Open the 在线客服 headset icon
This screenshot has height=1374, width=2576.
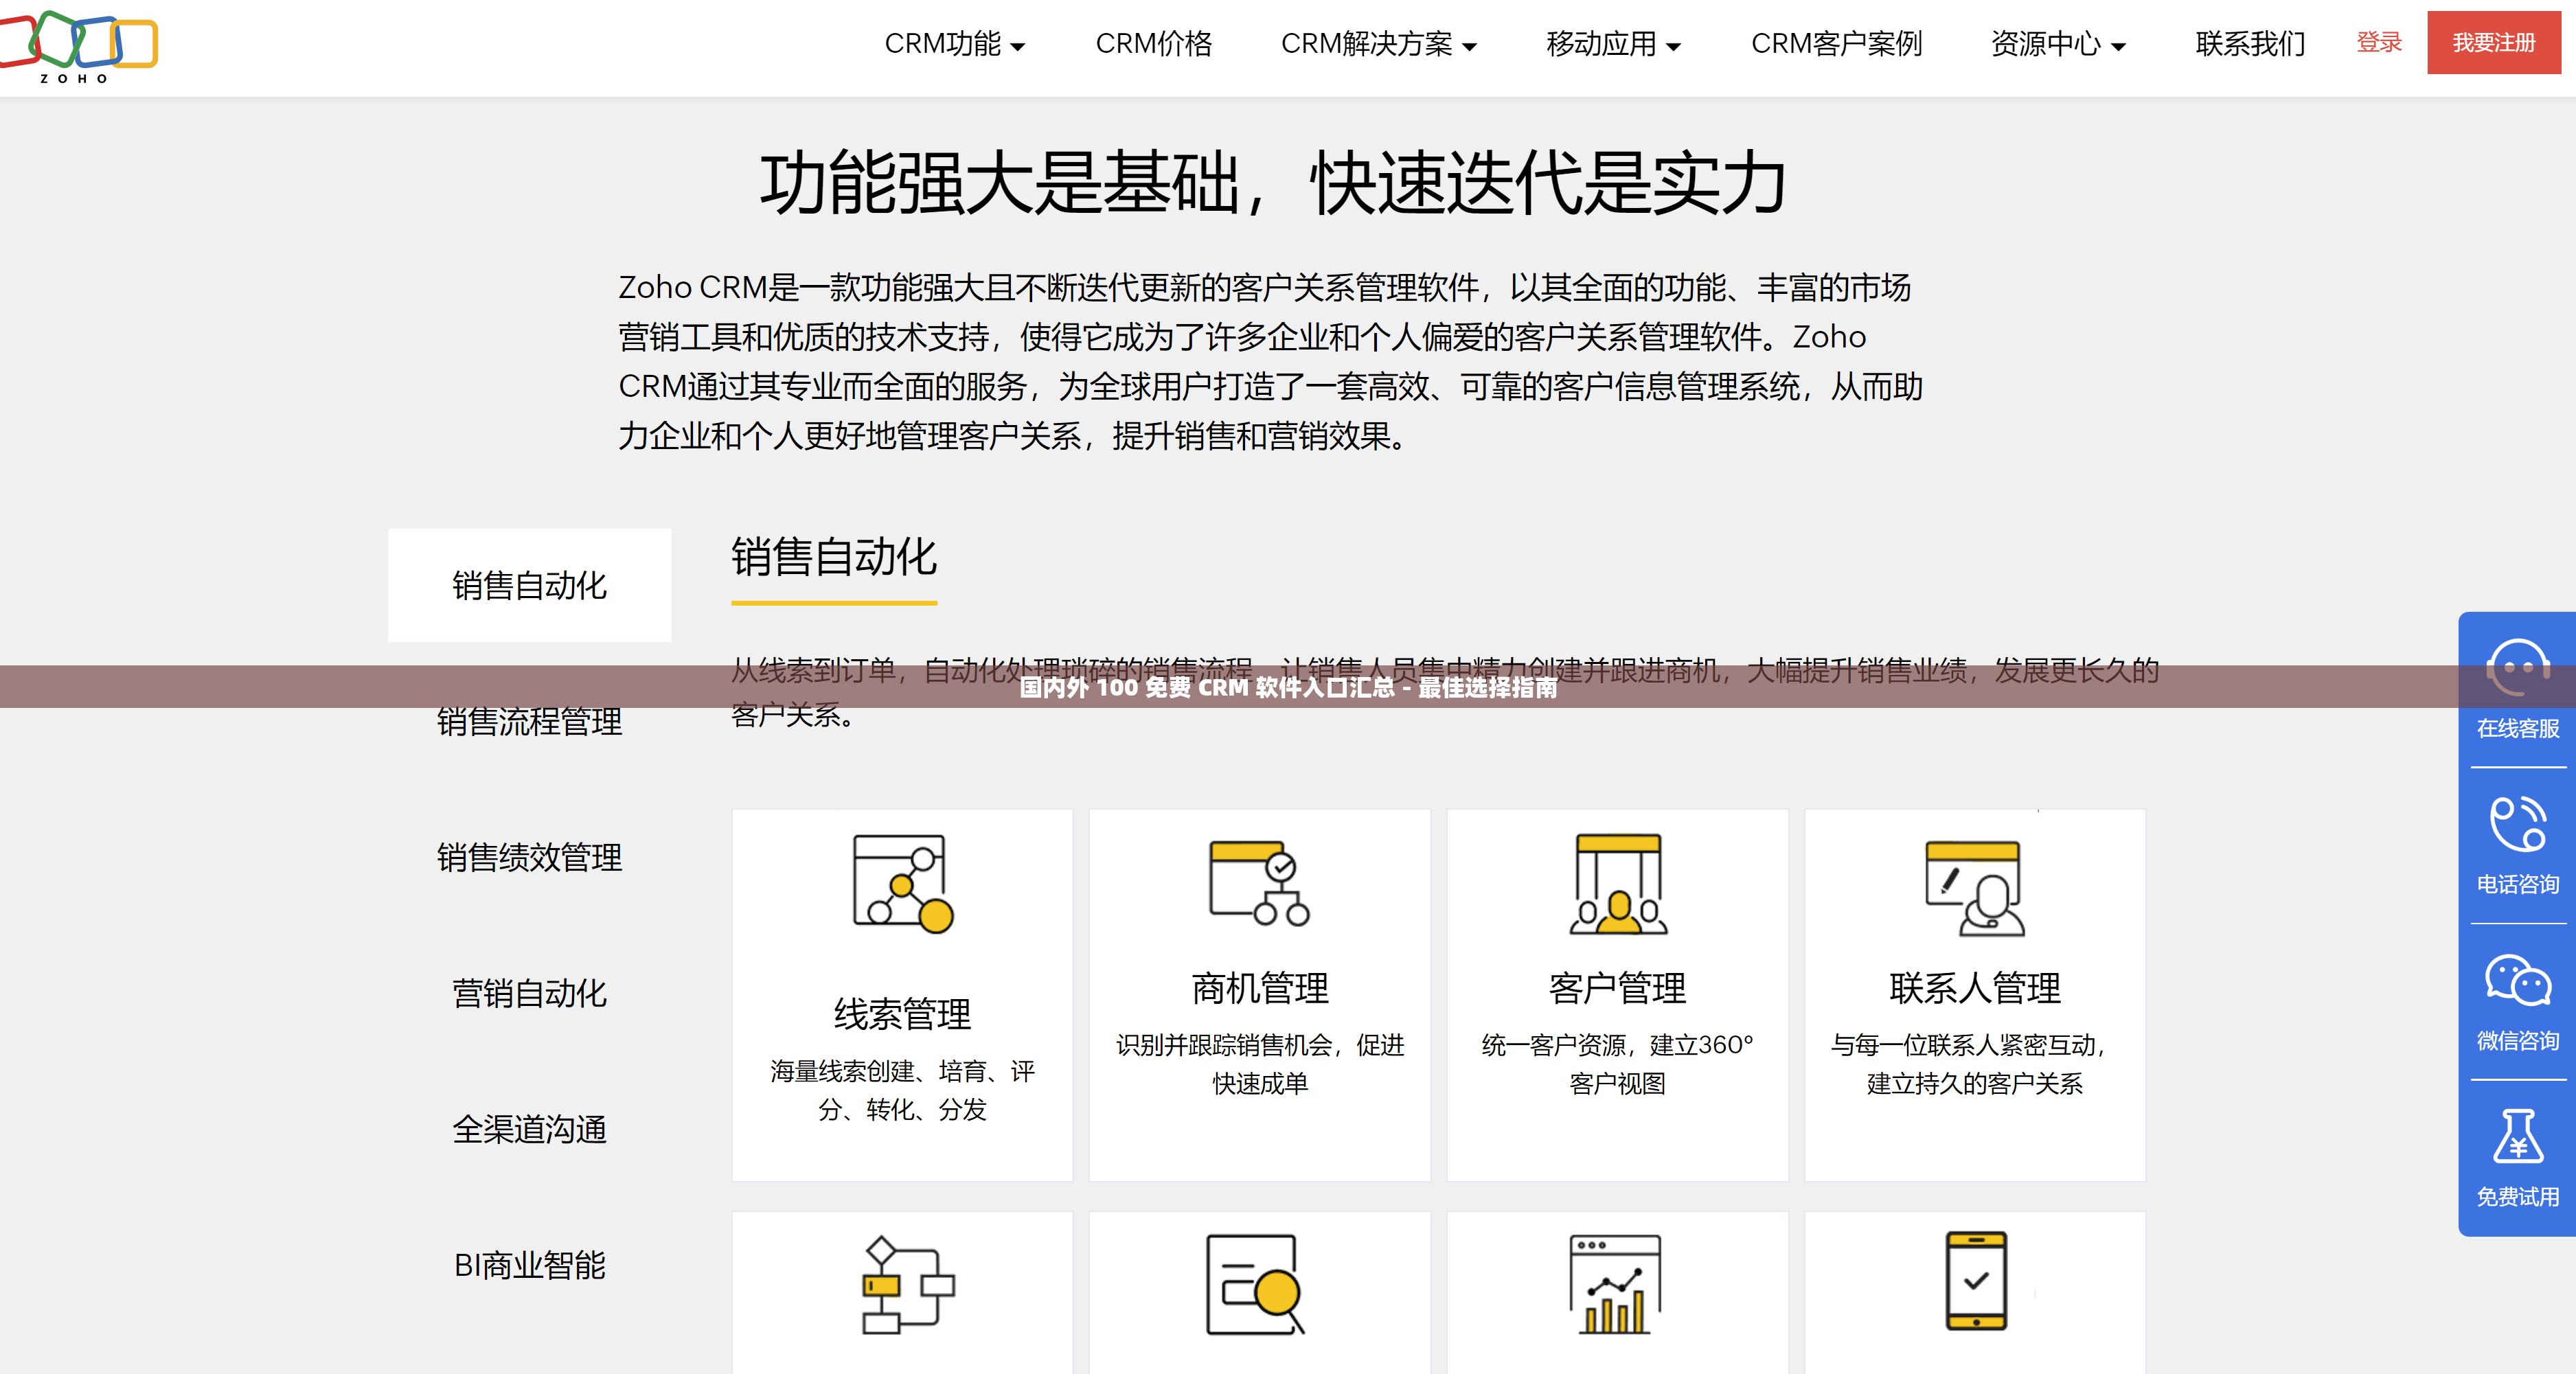click(2517, 667)
